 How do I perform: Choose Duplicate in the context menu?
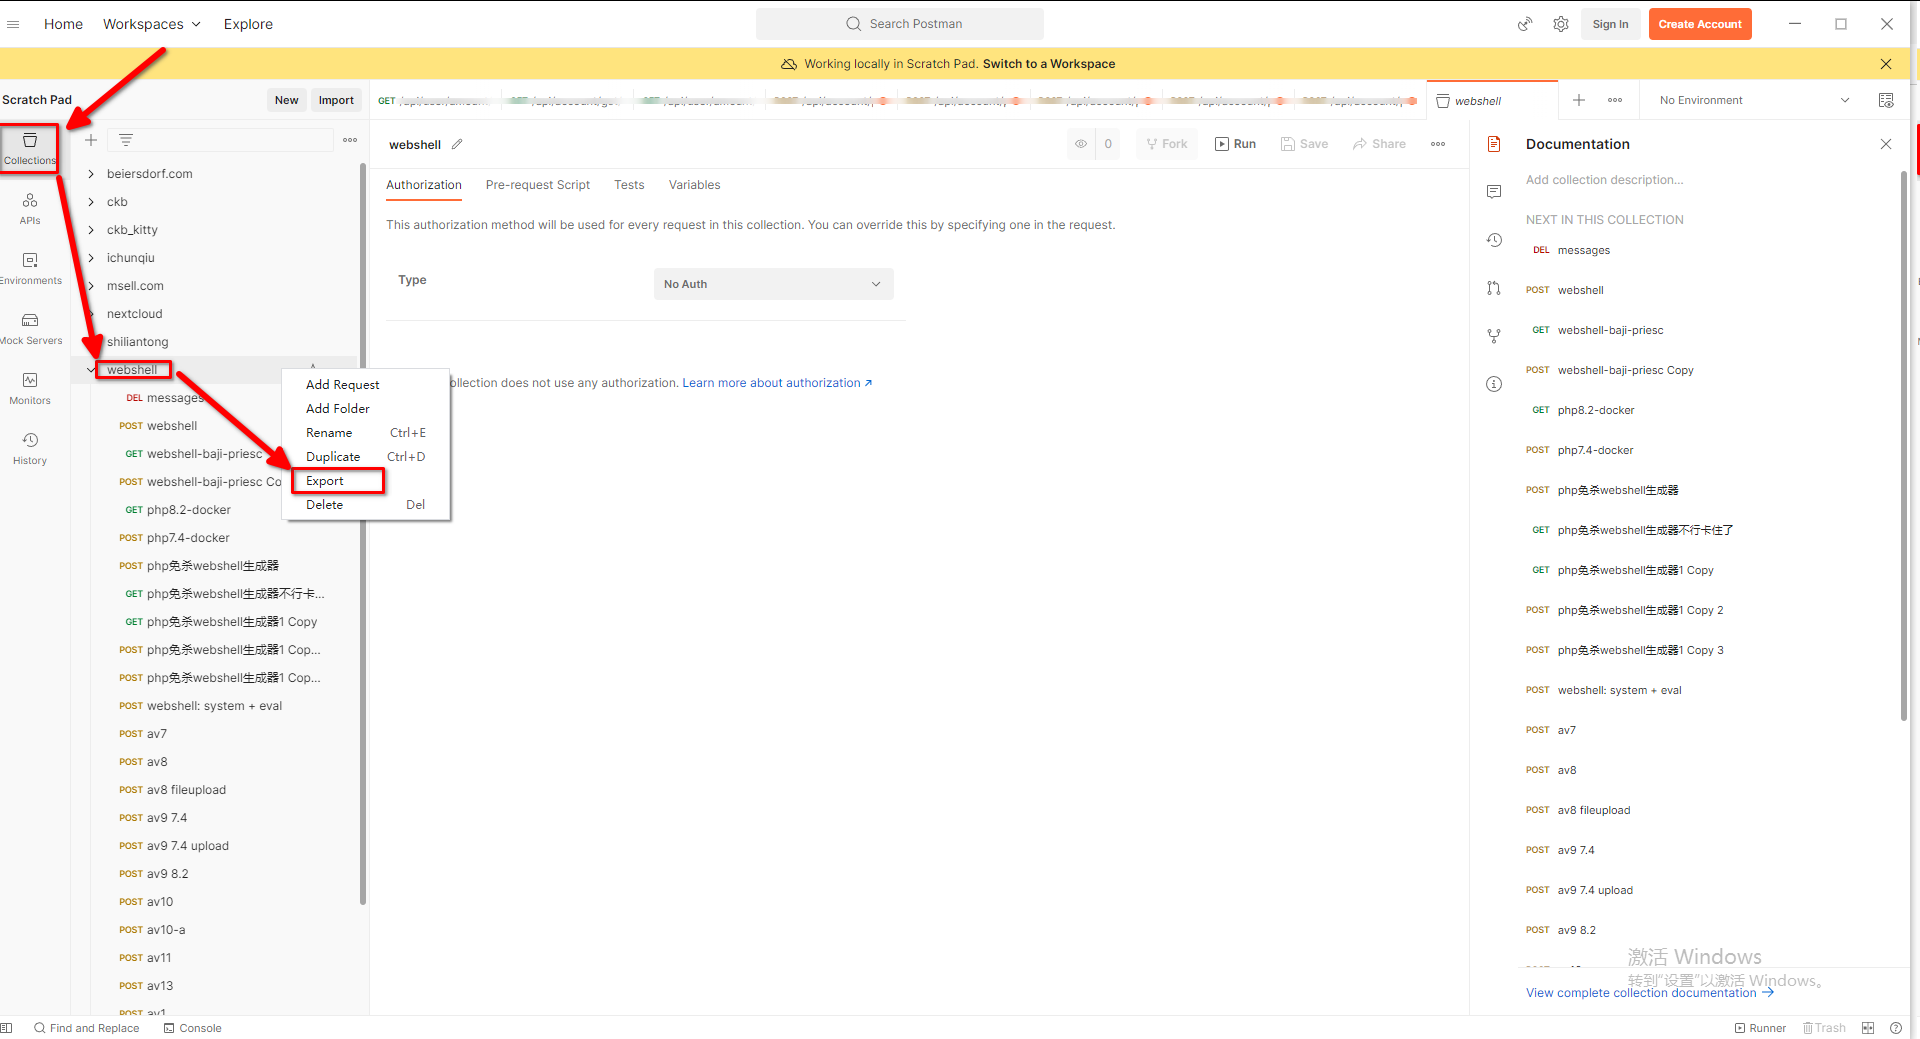[x=333, y=457]
